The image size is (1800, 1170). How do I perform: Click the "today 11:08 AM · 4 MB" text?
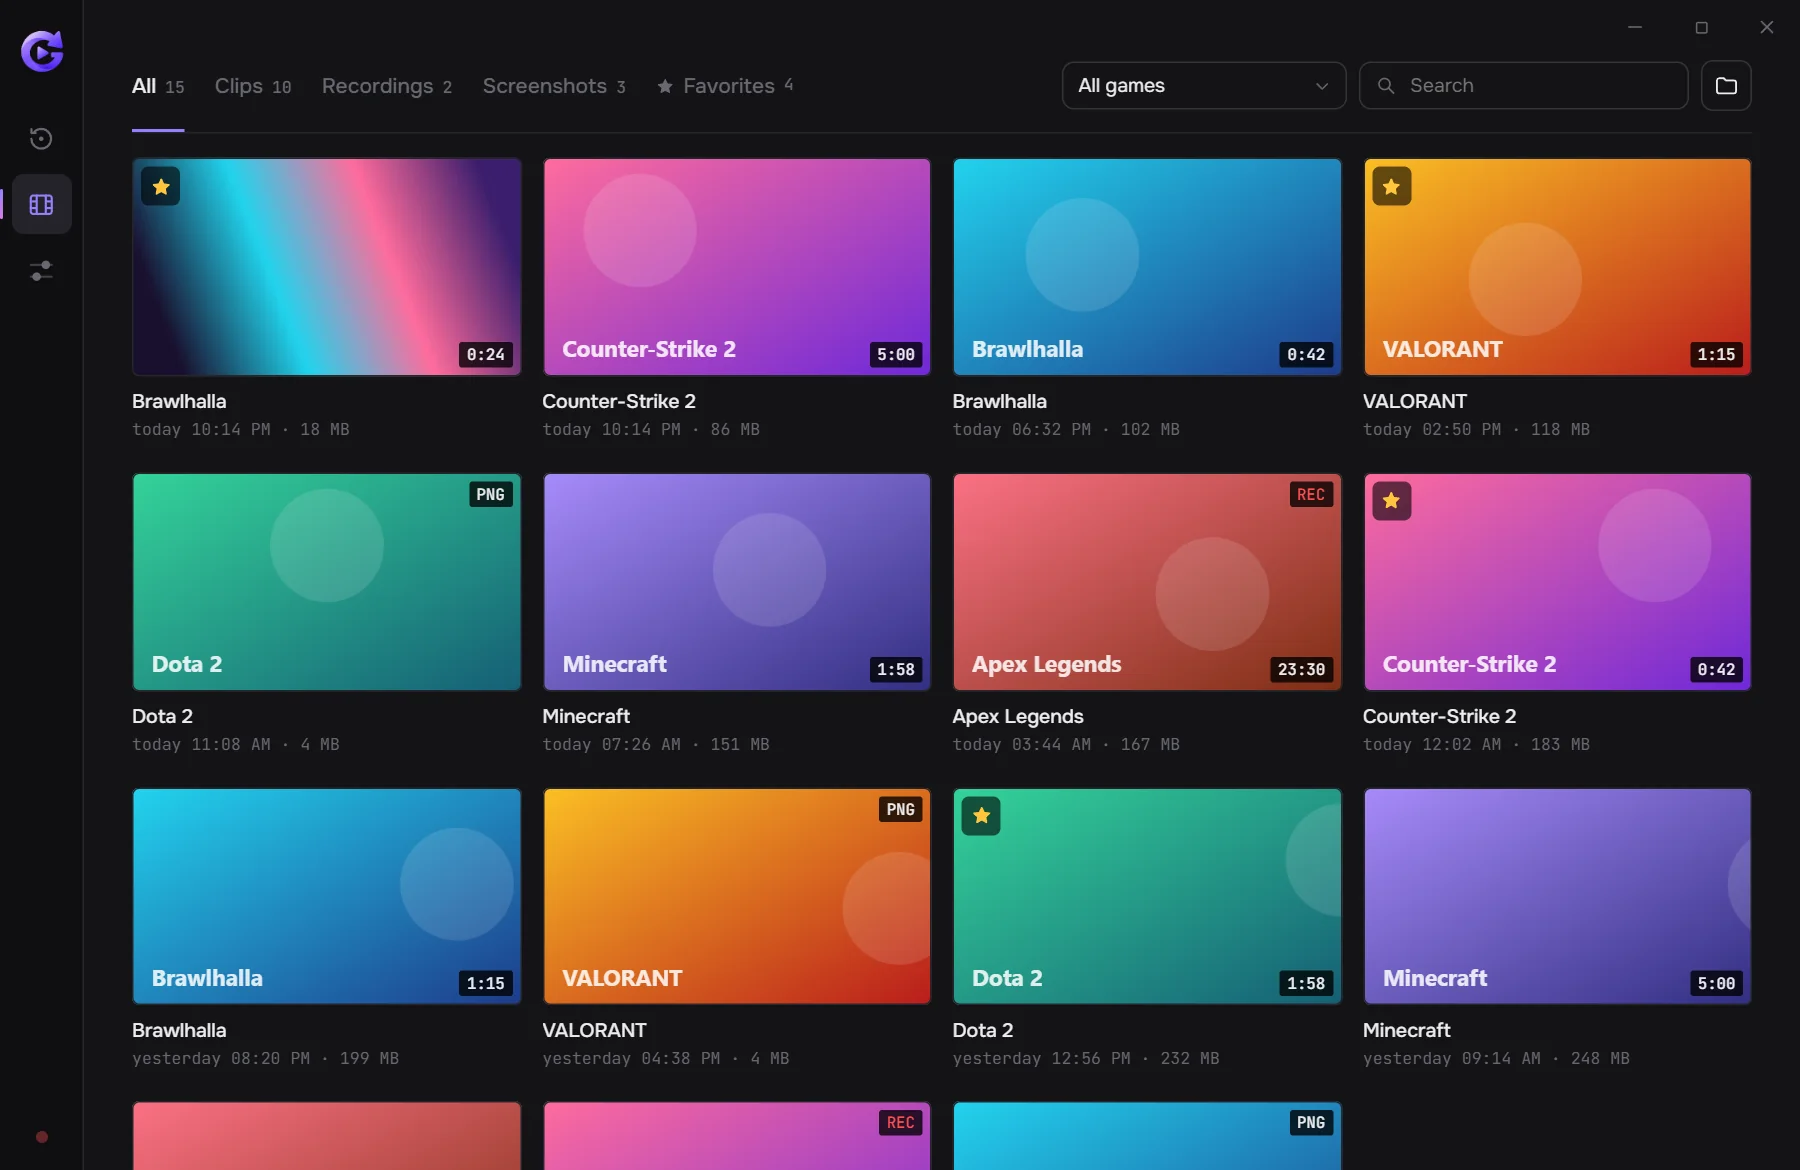pos(236,744)
